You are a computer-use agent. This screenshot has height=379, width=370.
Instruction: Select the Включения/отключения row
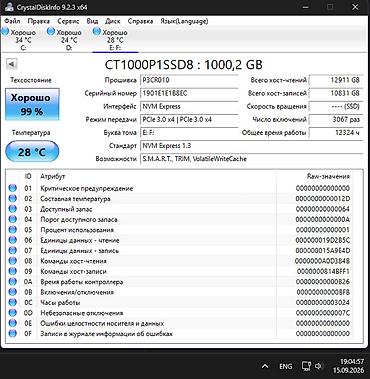click(180, 292)
